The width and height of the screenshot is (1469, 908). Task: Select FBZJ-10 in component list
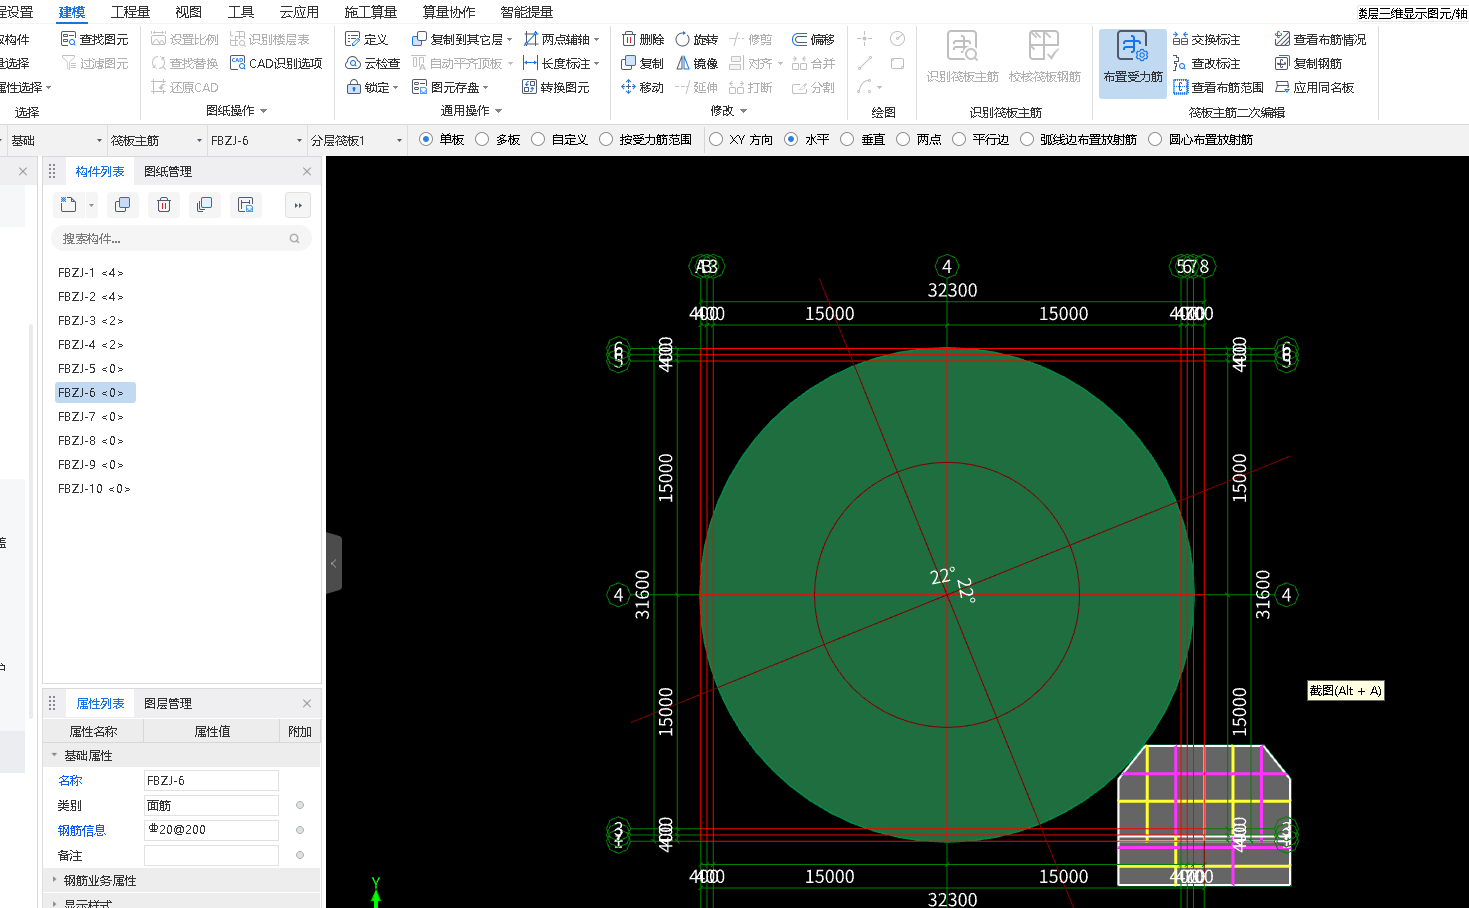click(x=95, y=489)
